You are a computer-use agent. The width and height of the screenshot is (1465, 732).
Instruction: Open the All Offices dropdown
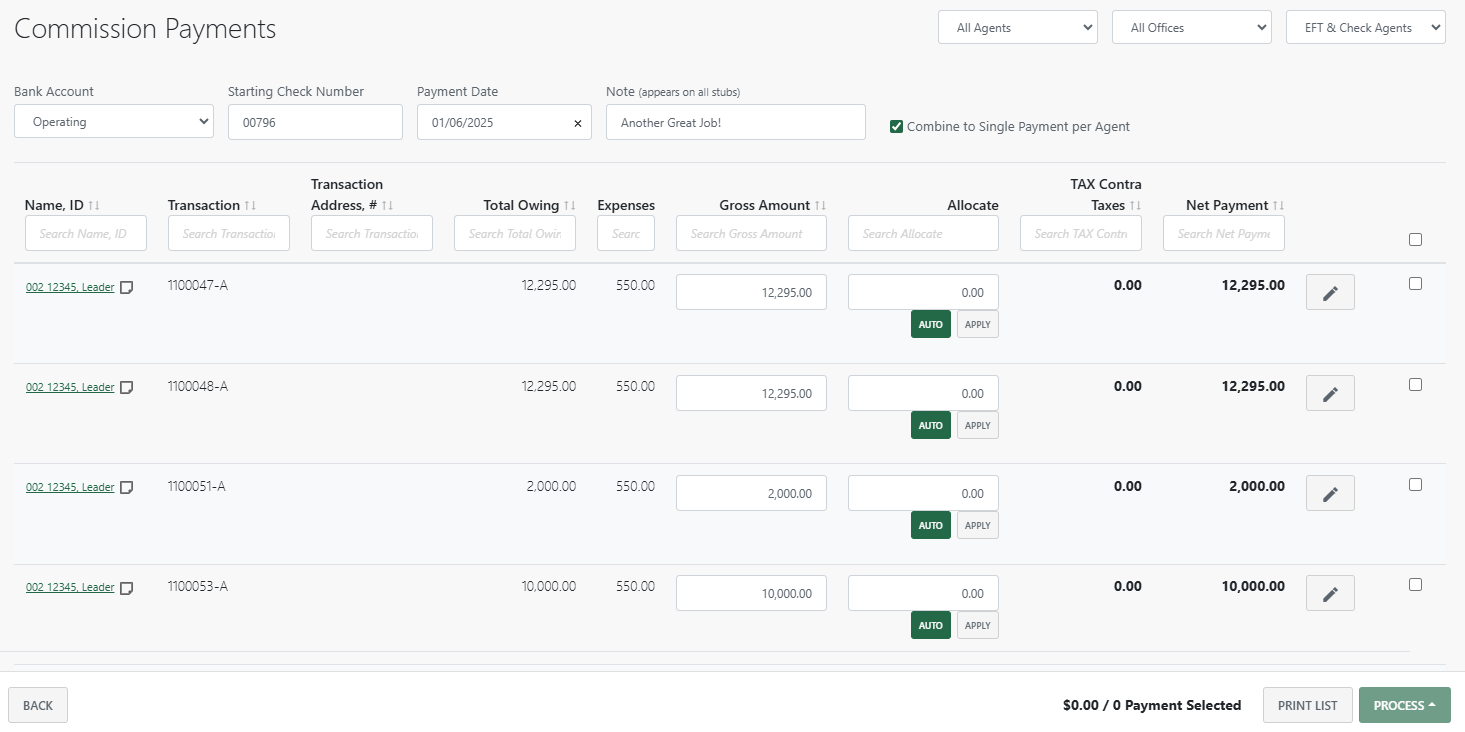click(x=1191, y=27)
